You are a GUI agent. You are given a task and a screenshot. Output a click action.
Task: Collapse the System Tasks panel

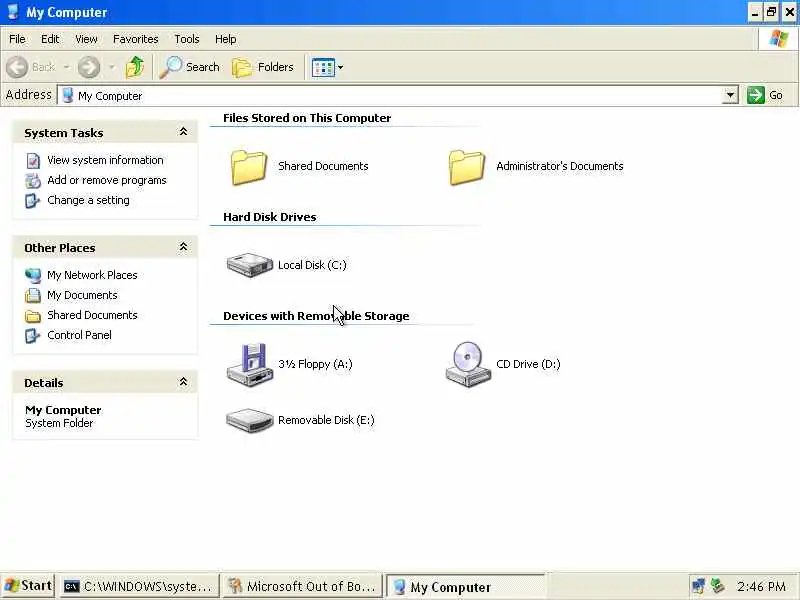point(183,132)
